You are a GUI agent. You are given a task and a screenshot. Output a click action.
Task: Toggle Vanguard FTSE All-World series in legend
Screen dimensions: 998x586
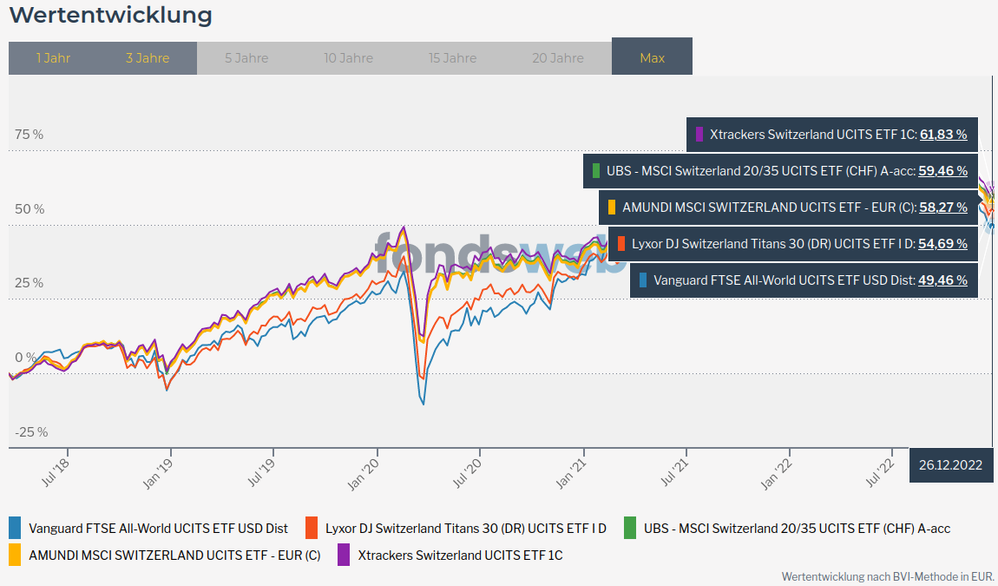coord(158,528)
